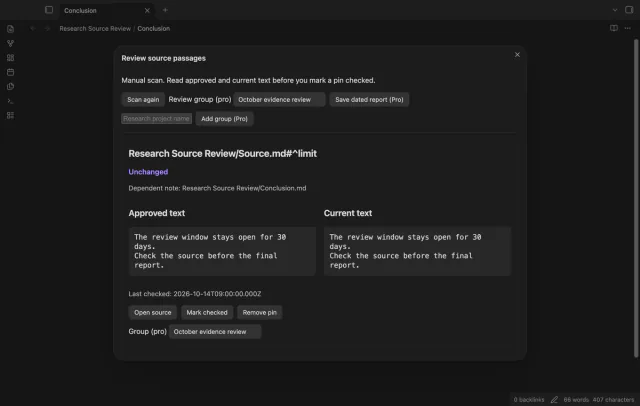640x406 pixels.
Task: Open the more options three-dot menu
Action: (x=627, y=28)
